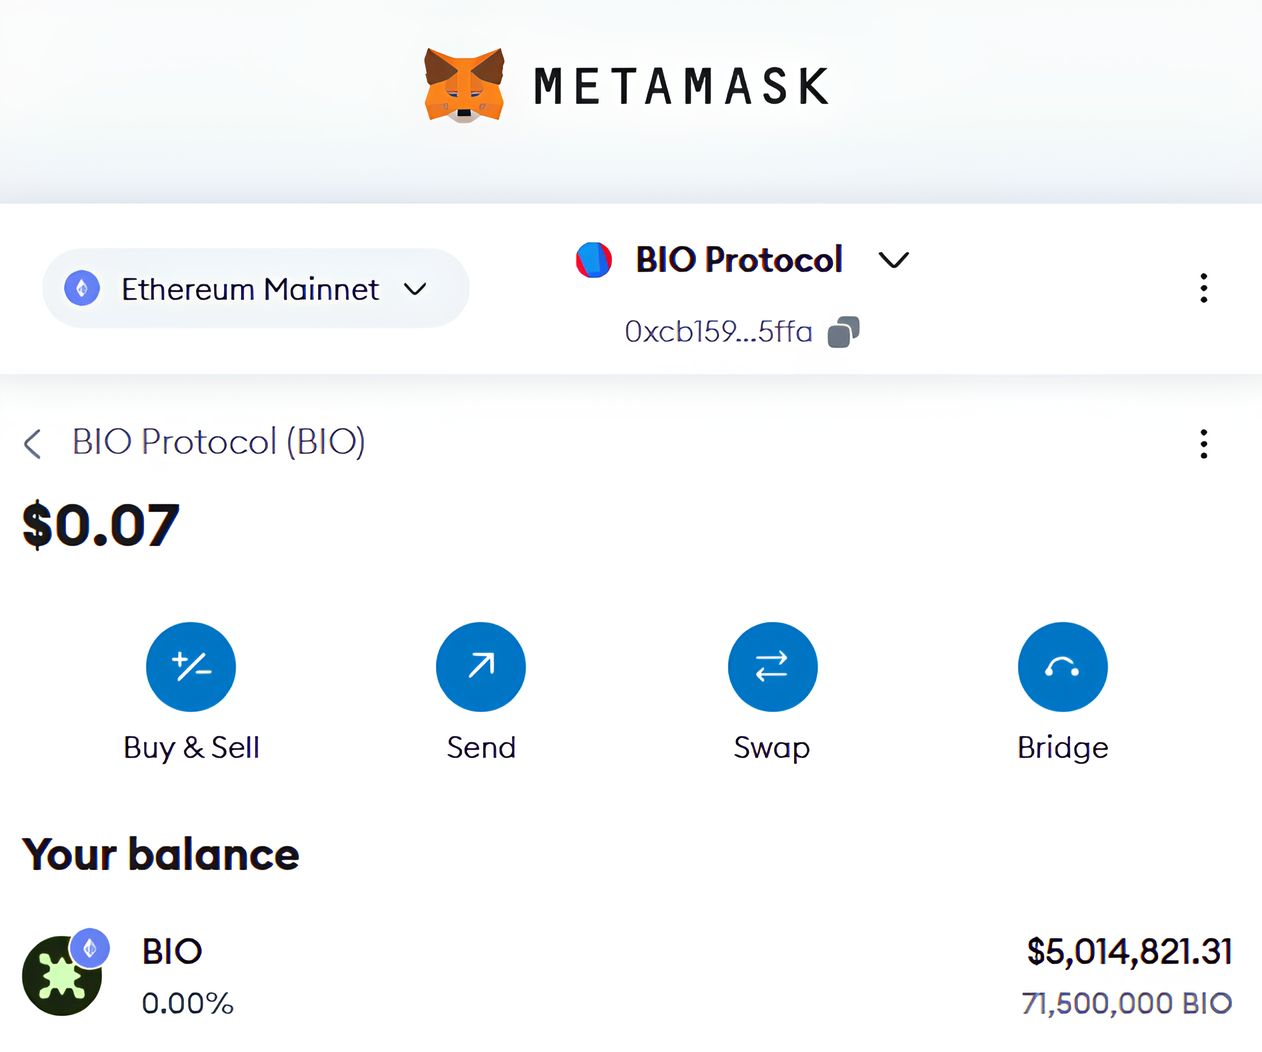Click the BIO token logo in balance
Image resolution: width=1262 pixels, height=1052 pixels.
point(62,976)
